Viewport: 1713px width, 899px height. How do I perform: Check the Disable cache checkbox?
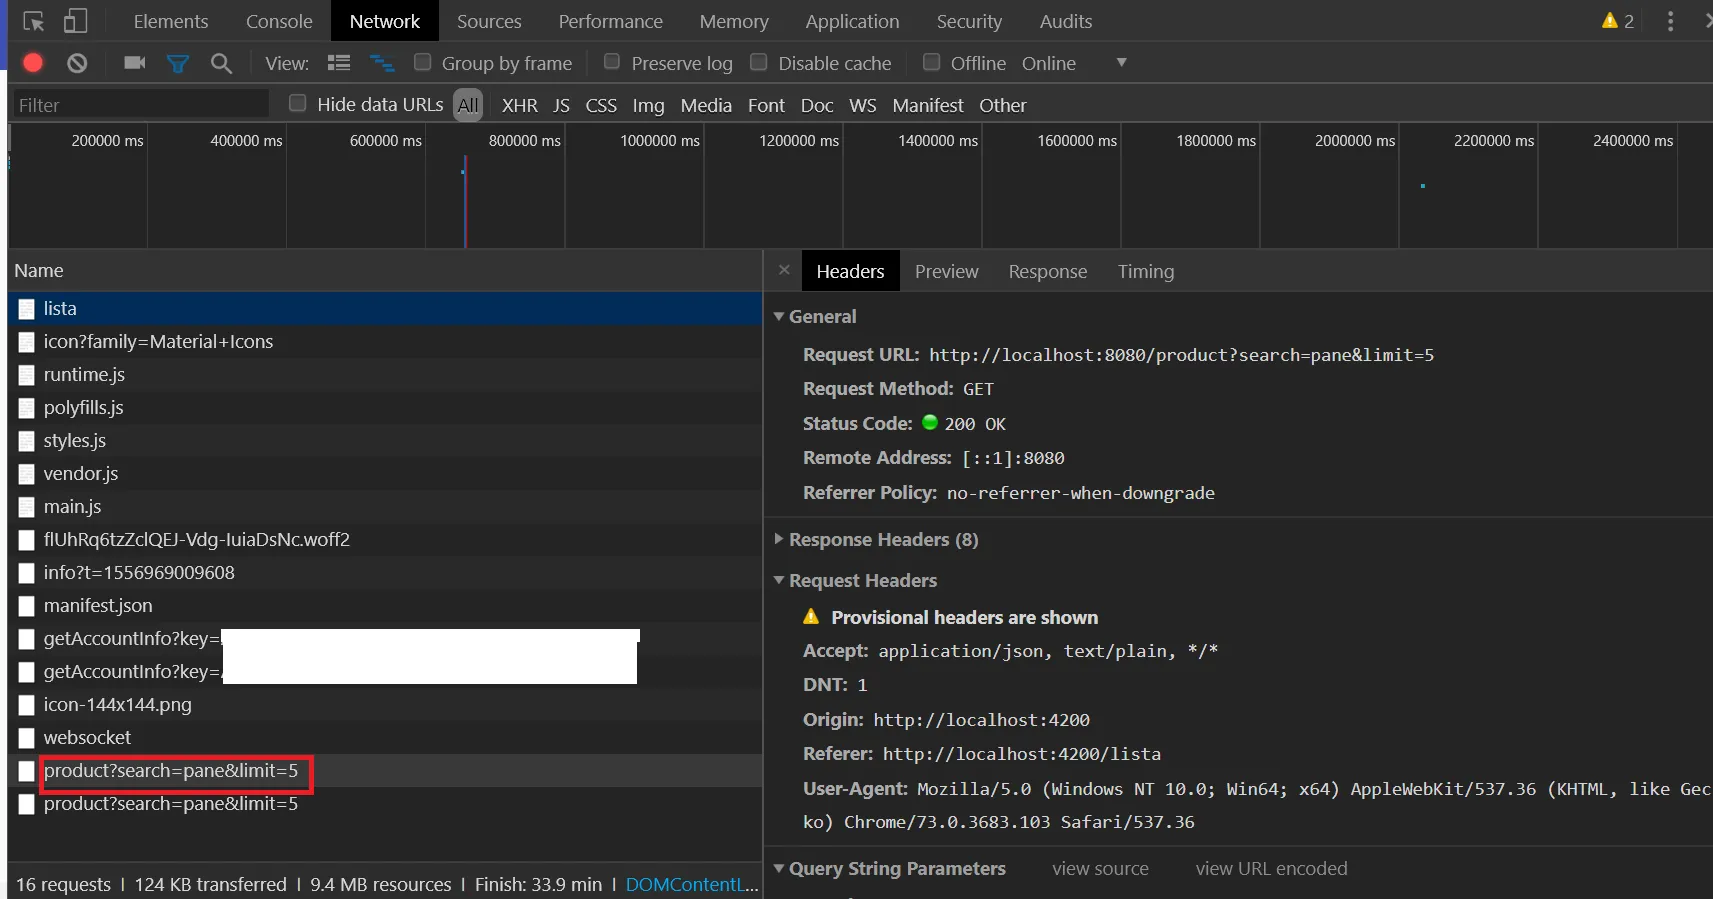[x=759, y=62]
